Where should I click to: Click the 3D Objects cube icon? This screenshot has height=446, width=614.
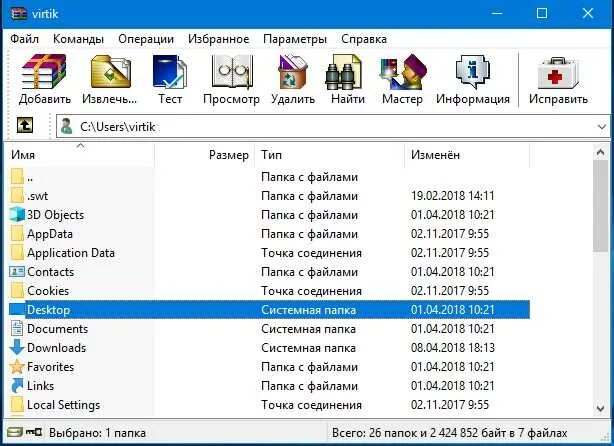pyautogui.click(x=17, y=215)
